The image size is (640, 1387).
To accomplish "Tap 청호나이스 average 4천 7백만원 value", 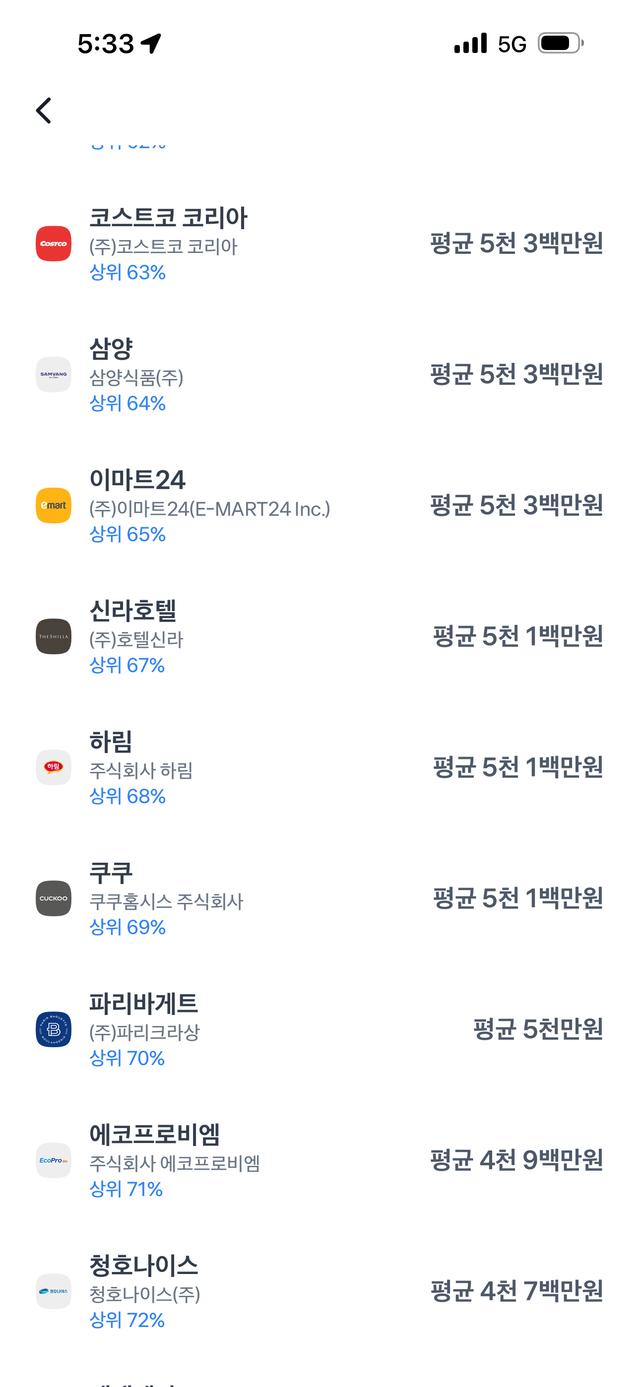I will point(516,1292).
